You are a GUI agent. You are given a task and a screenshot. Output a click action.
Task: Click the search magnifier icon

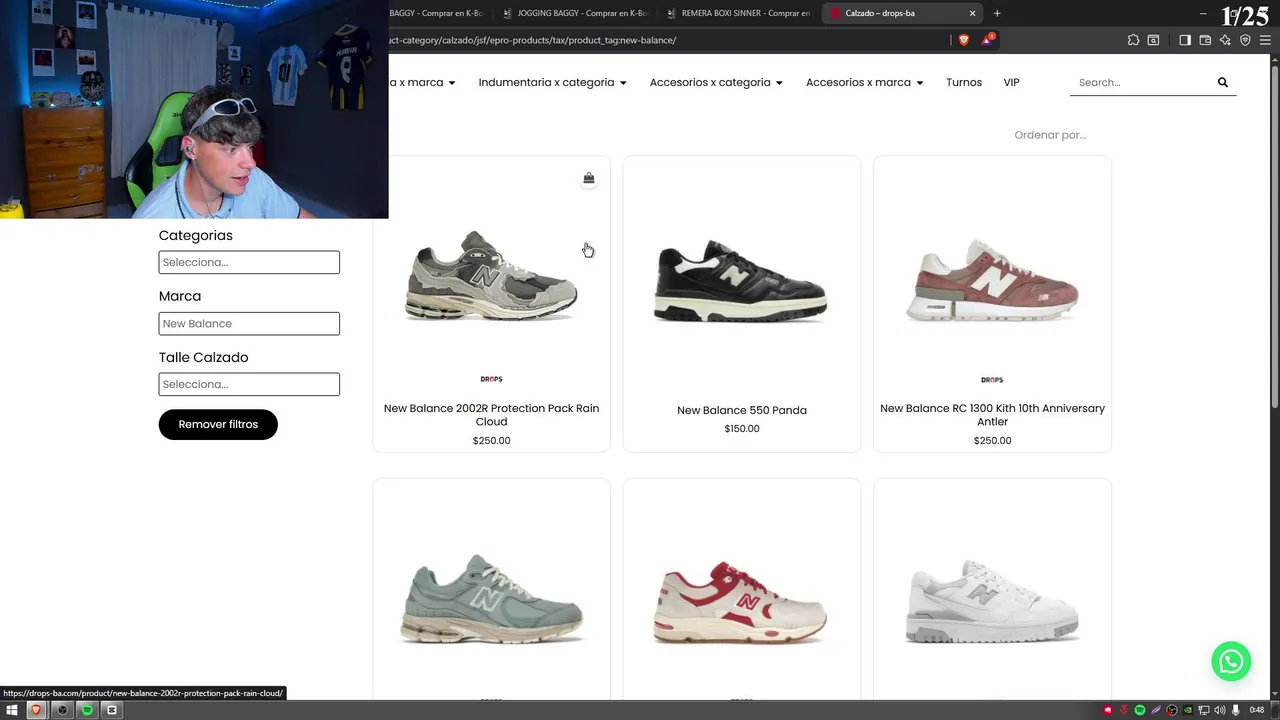click(1222, 82)
